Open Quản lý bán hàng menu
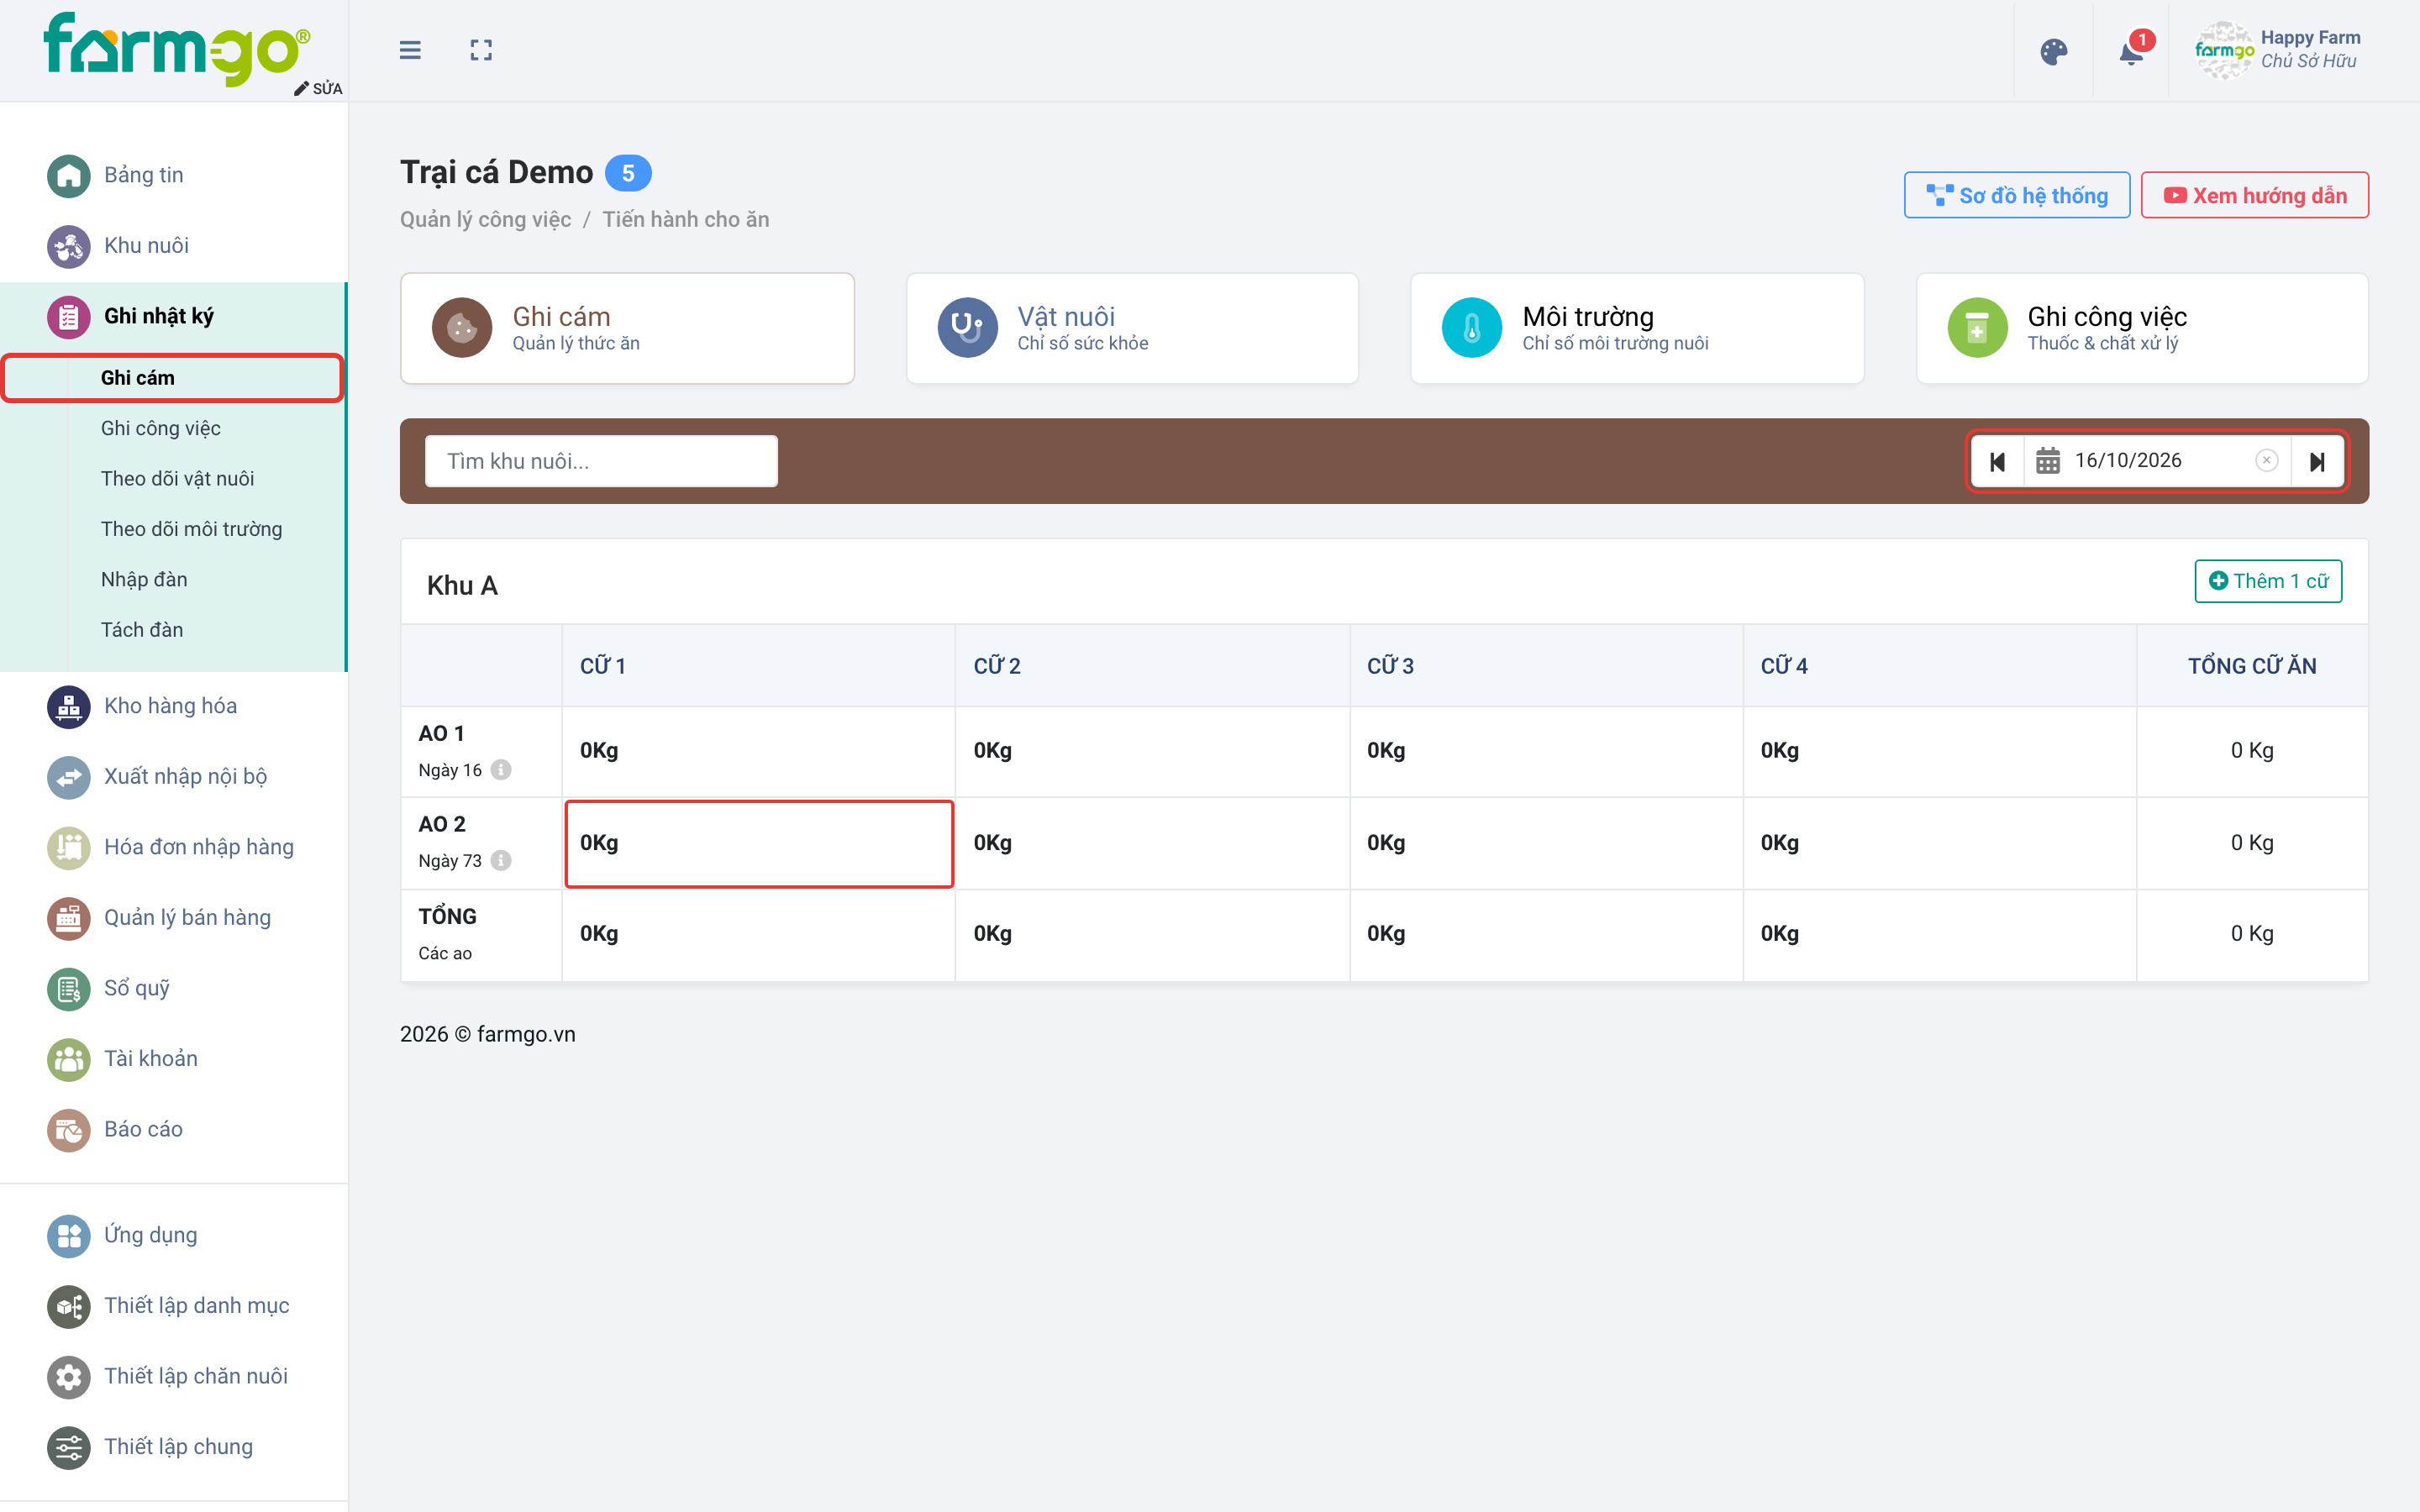This screenshot has width=2420, height=1512. click(174, 917)
